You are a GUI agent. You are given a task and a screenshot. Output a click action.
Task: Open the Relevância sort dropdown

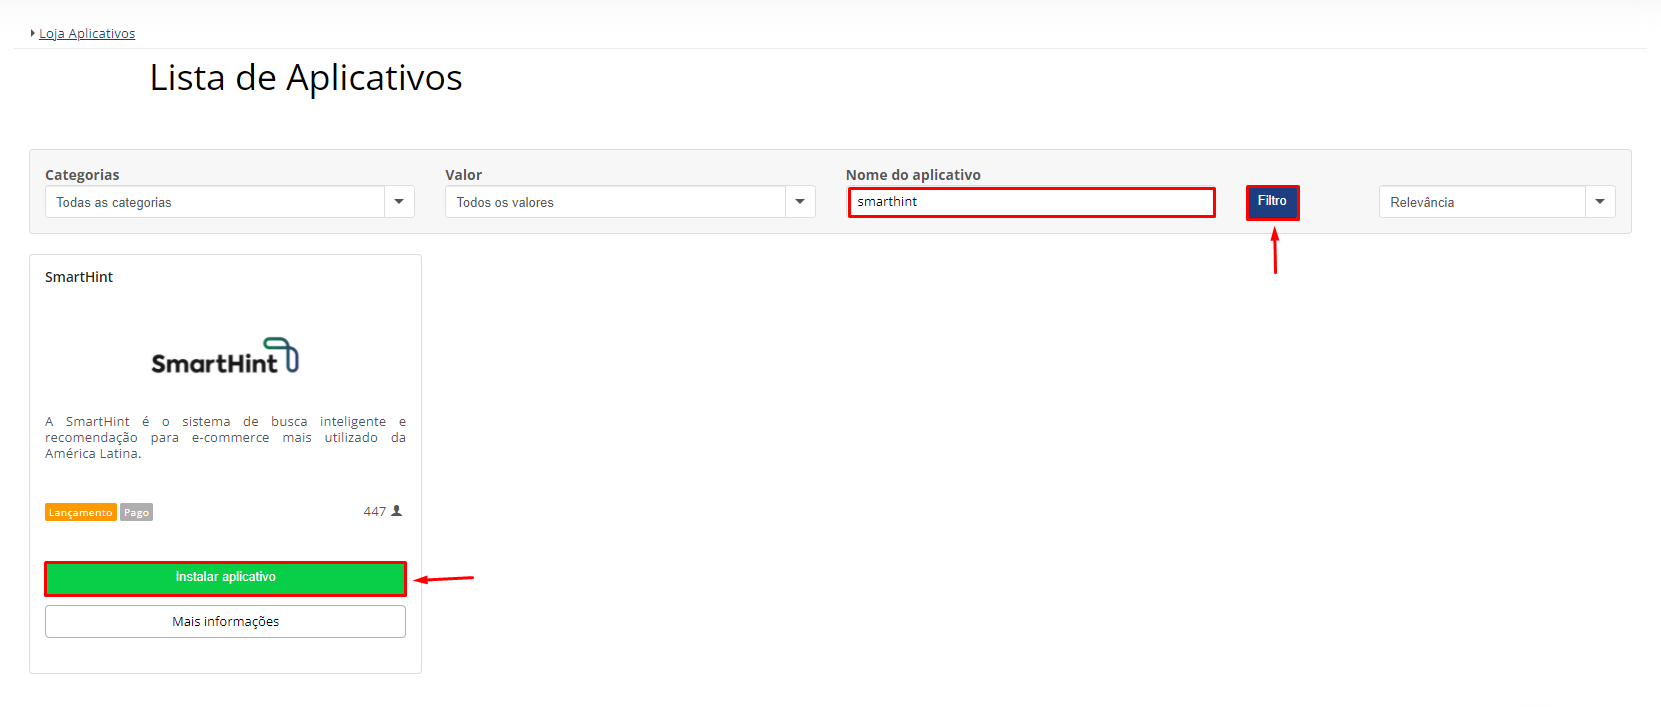[x=1497, y=202]
